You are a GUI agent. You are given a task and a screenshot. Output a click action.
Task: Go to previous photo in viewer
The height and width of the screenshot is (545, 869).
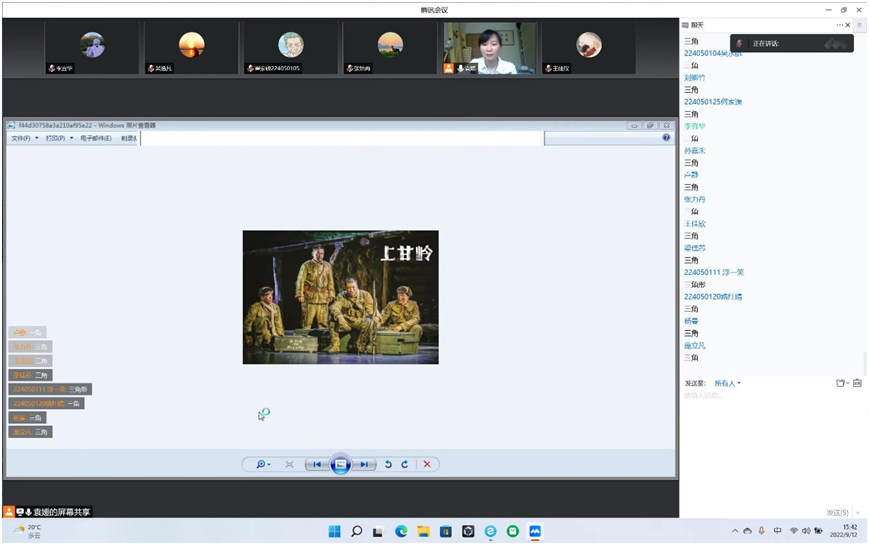(x=317, y=465)
